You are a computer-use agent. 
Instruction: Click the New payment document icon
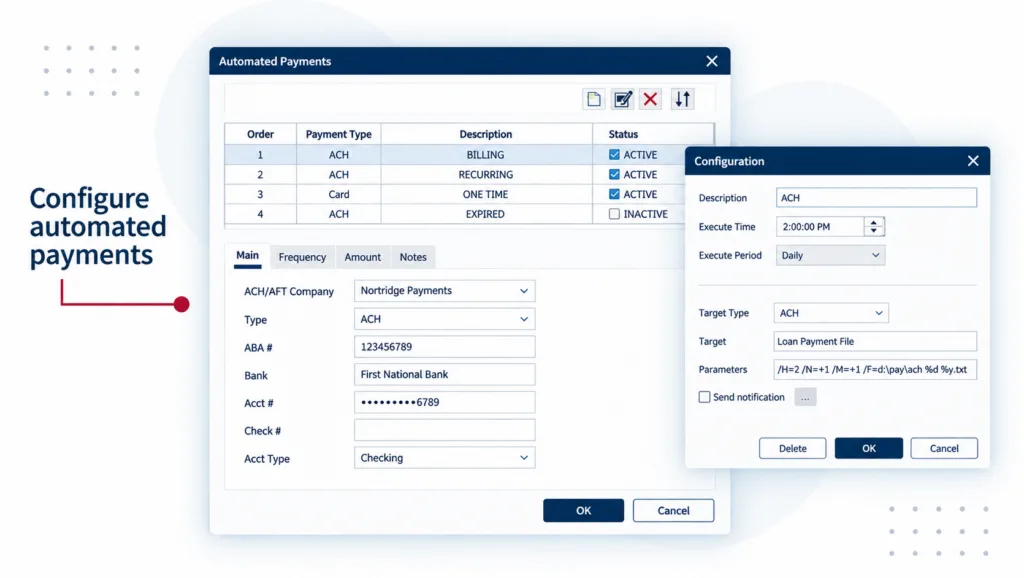[x=593, y=99]
